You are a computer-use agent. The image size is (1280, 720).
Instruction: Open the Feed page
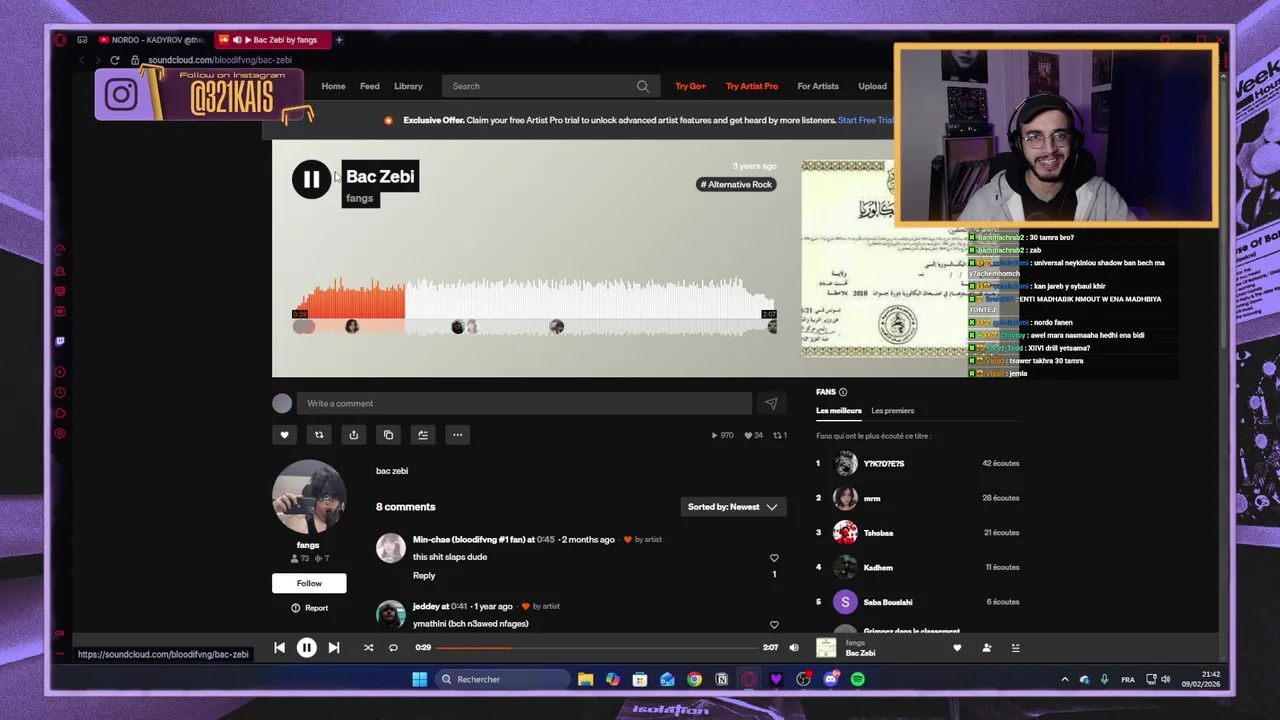[370, 86]
